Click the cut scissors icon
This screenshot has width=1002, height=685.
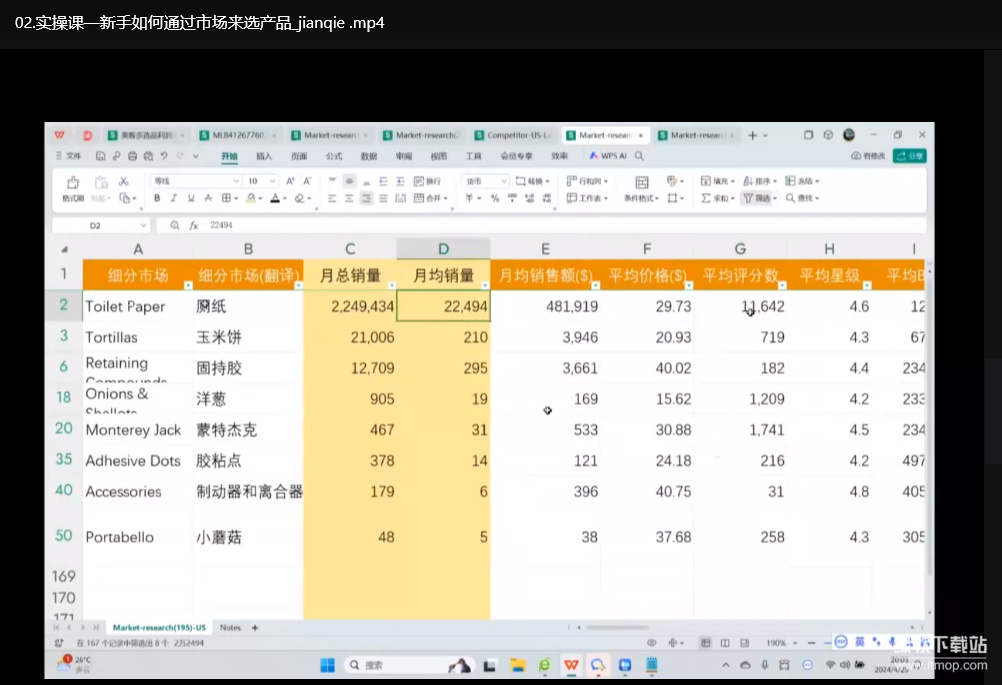coord(124,181)
